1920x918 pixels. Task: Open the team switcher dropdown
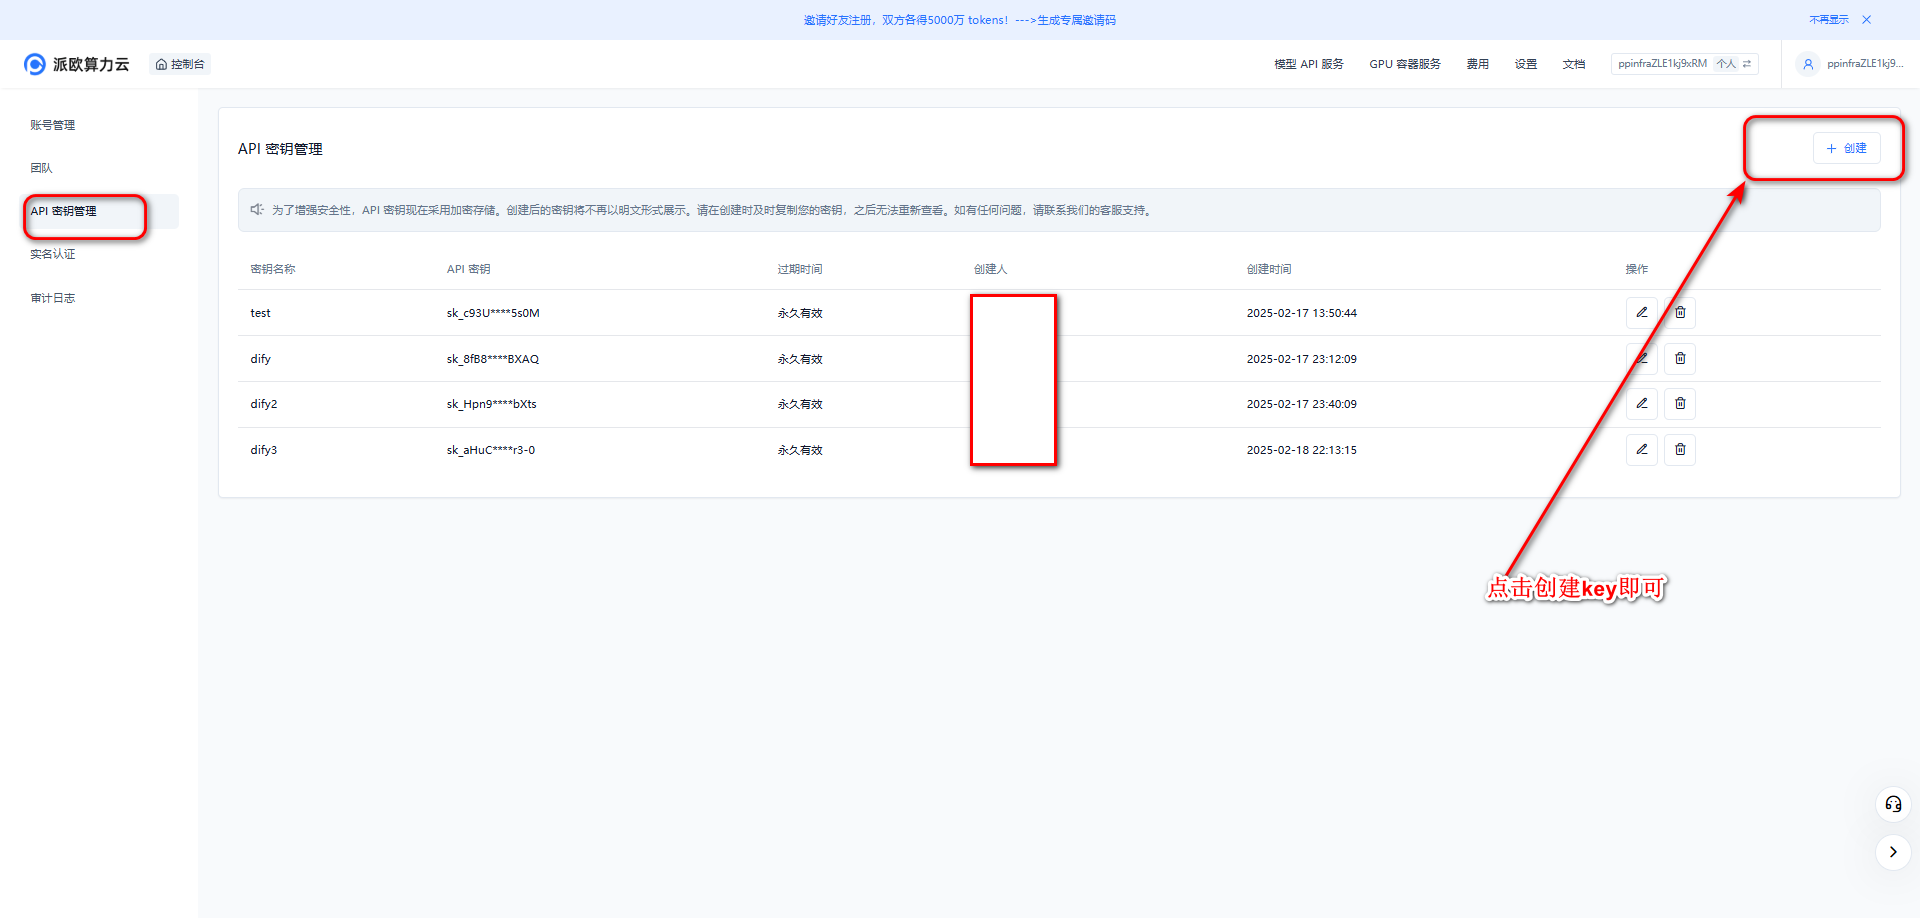pyautogui.click(x=1684, y=64)
